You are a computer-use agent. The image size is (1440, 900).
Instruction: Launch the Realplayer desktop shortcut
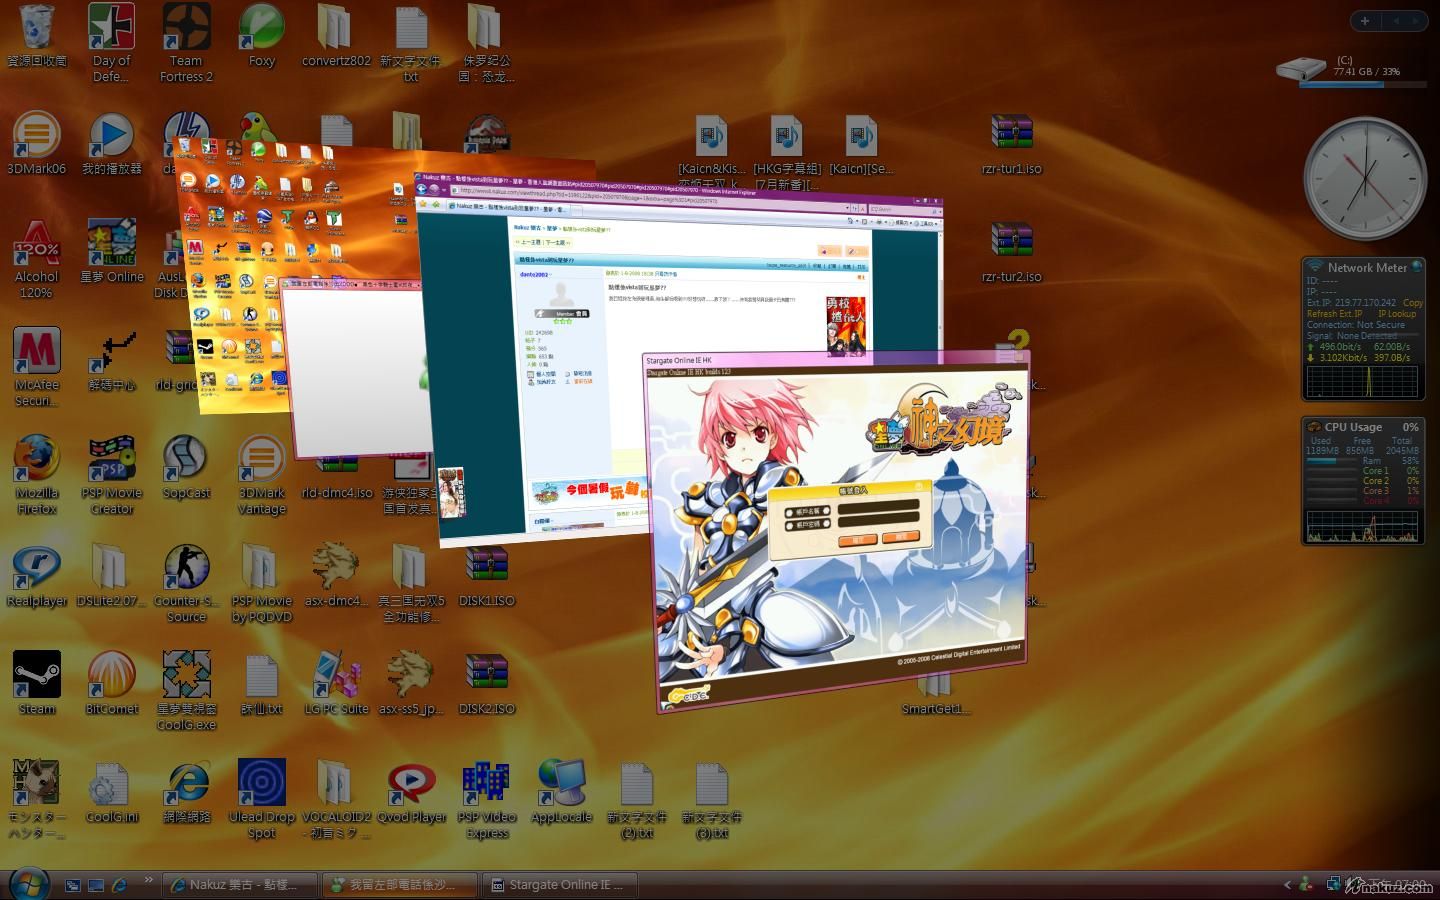coord(37,568)
